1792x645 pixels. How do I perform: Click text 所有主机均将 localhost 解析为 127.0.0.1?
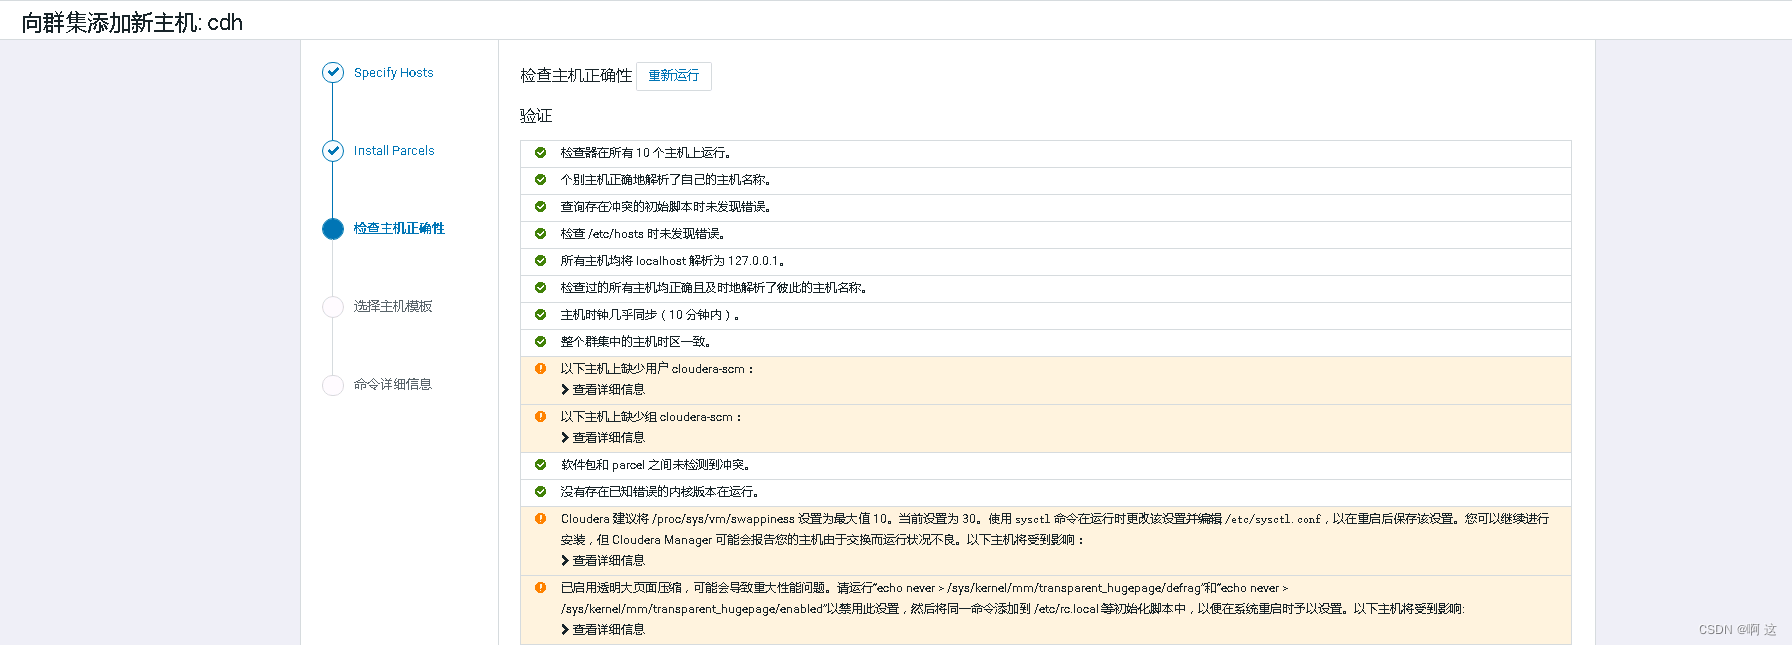coord(673,261)
